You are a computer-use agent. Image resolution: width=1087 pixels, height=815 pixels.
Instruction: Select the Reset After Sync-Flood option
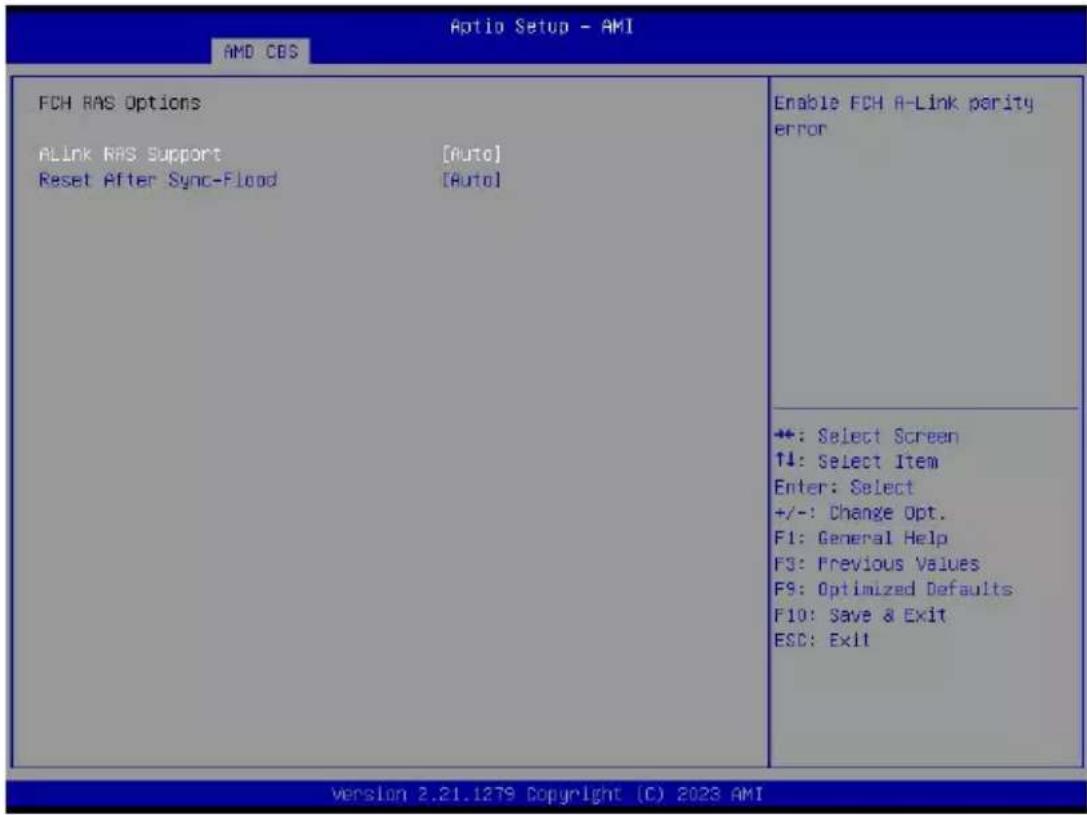(157, 180)
